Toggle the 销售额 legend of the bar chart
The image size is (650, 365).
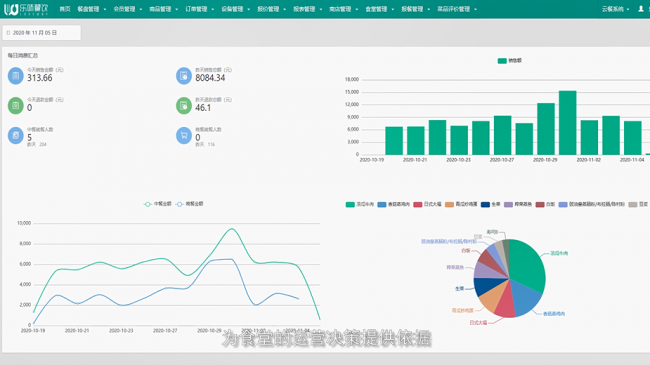point(509,61)
